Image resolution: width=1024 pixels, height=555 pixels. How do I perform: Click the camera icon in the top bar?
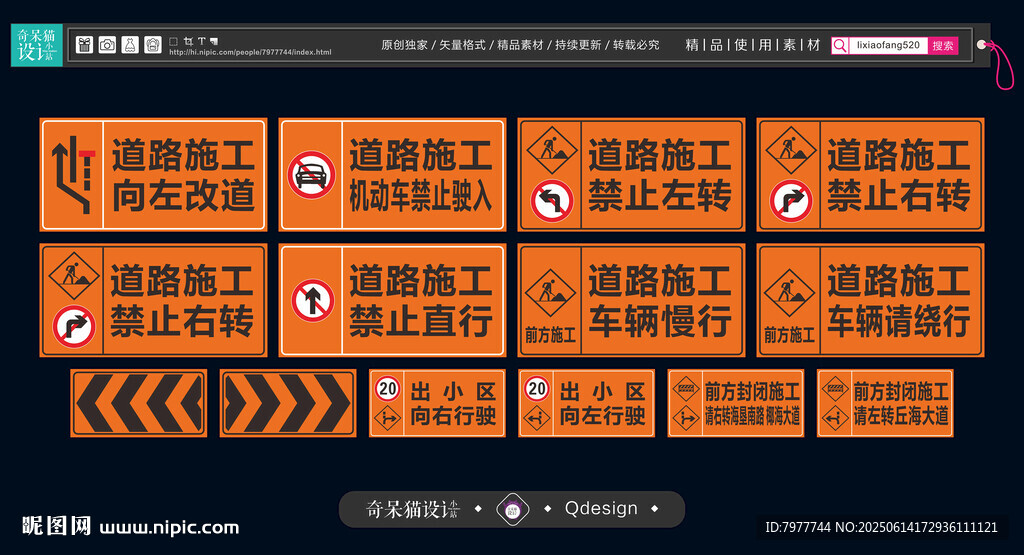pyautogui.click(x=107, y=44)
